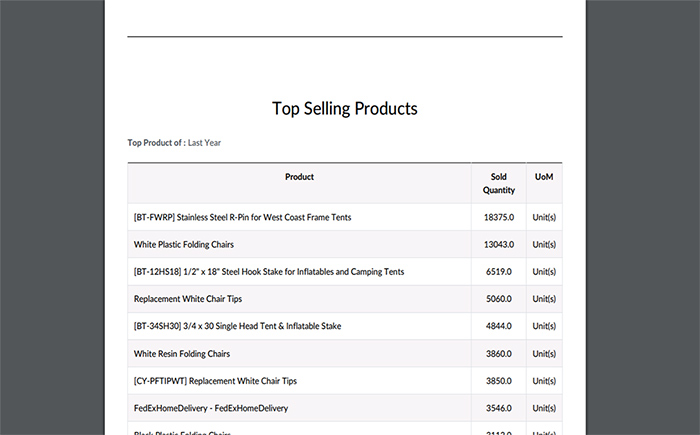Click the 6519.0 quantity cell
This screenshot has width=700, height=435.
pyautogui.click(x=499, y=272)
